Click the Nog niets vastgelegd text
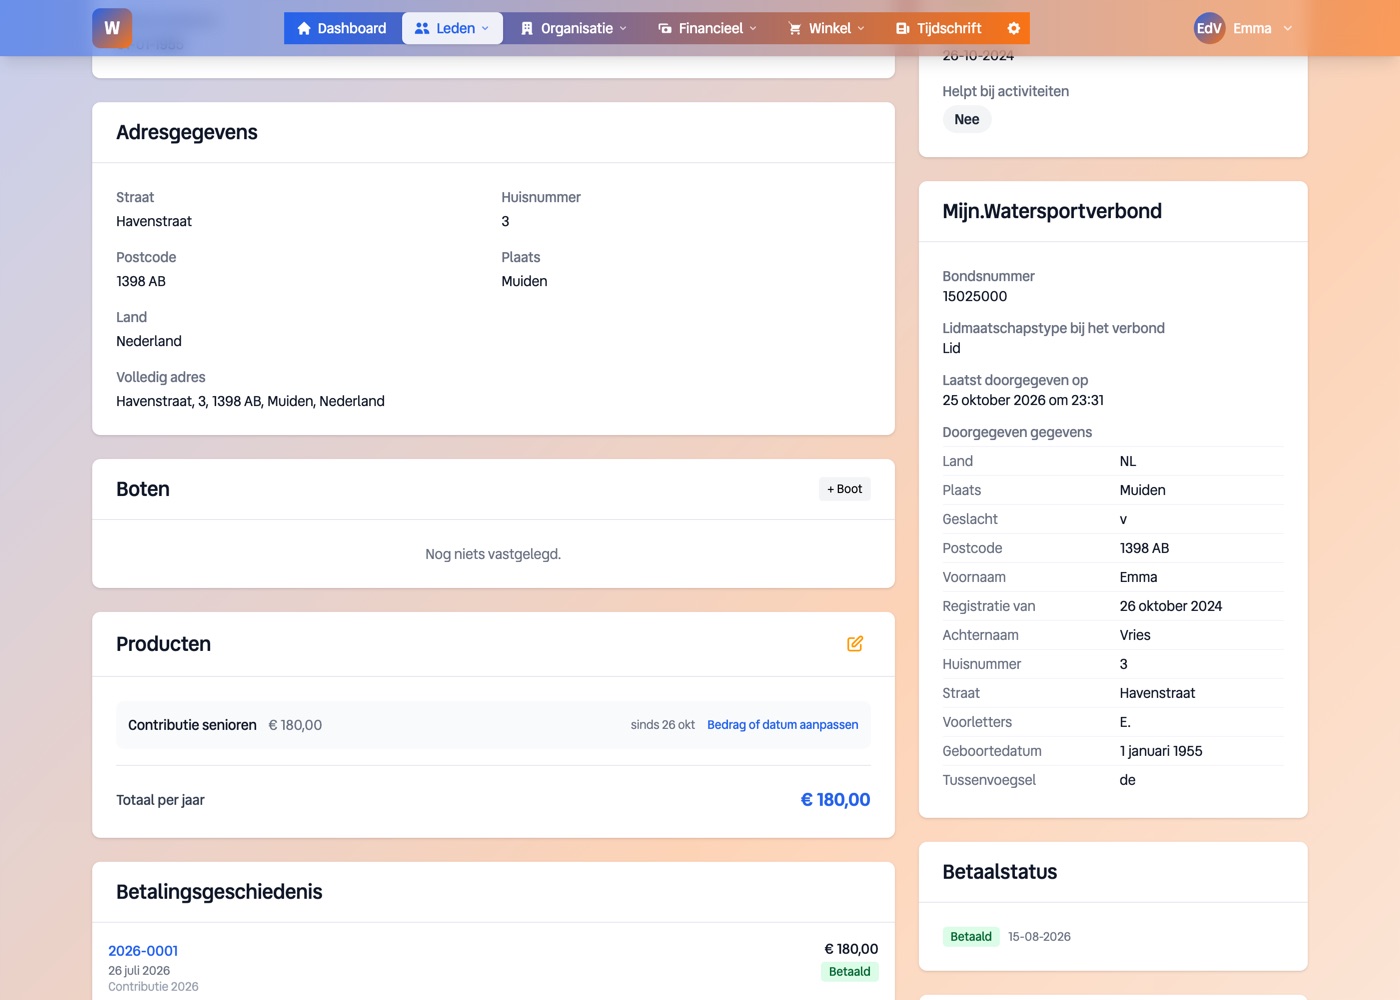The height and width of the screenshot is (1000, 1400). [493, 554]
